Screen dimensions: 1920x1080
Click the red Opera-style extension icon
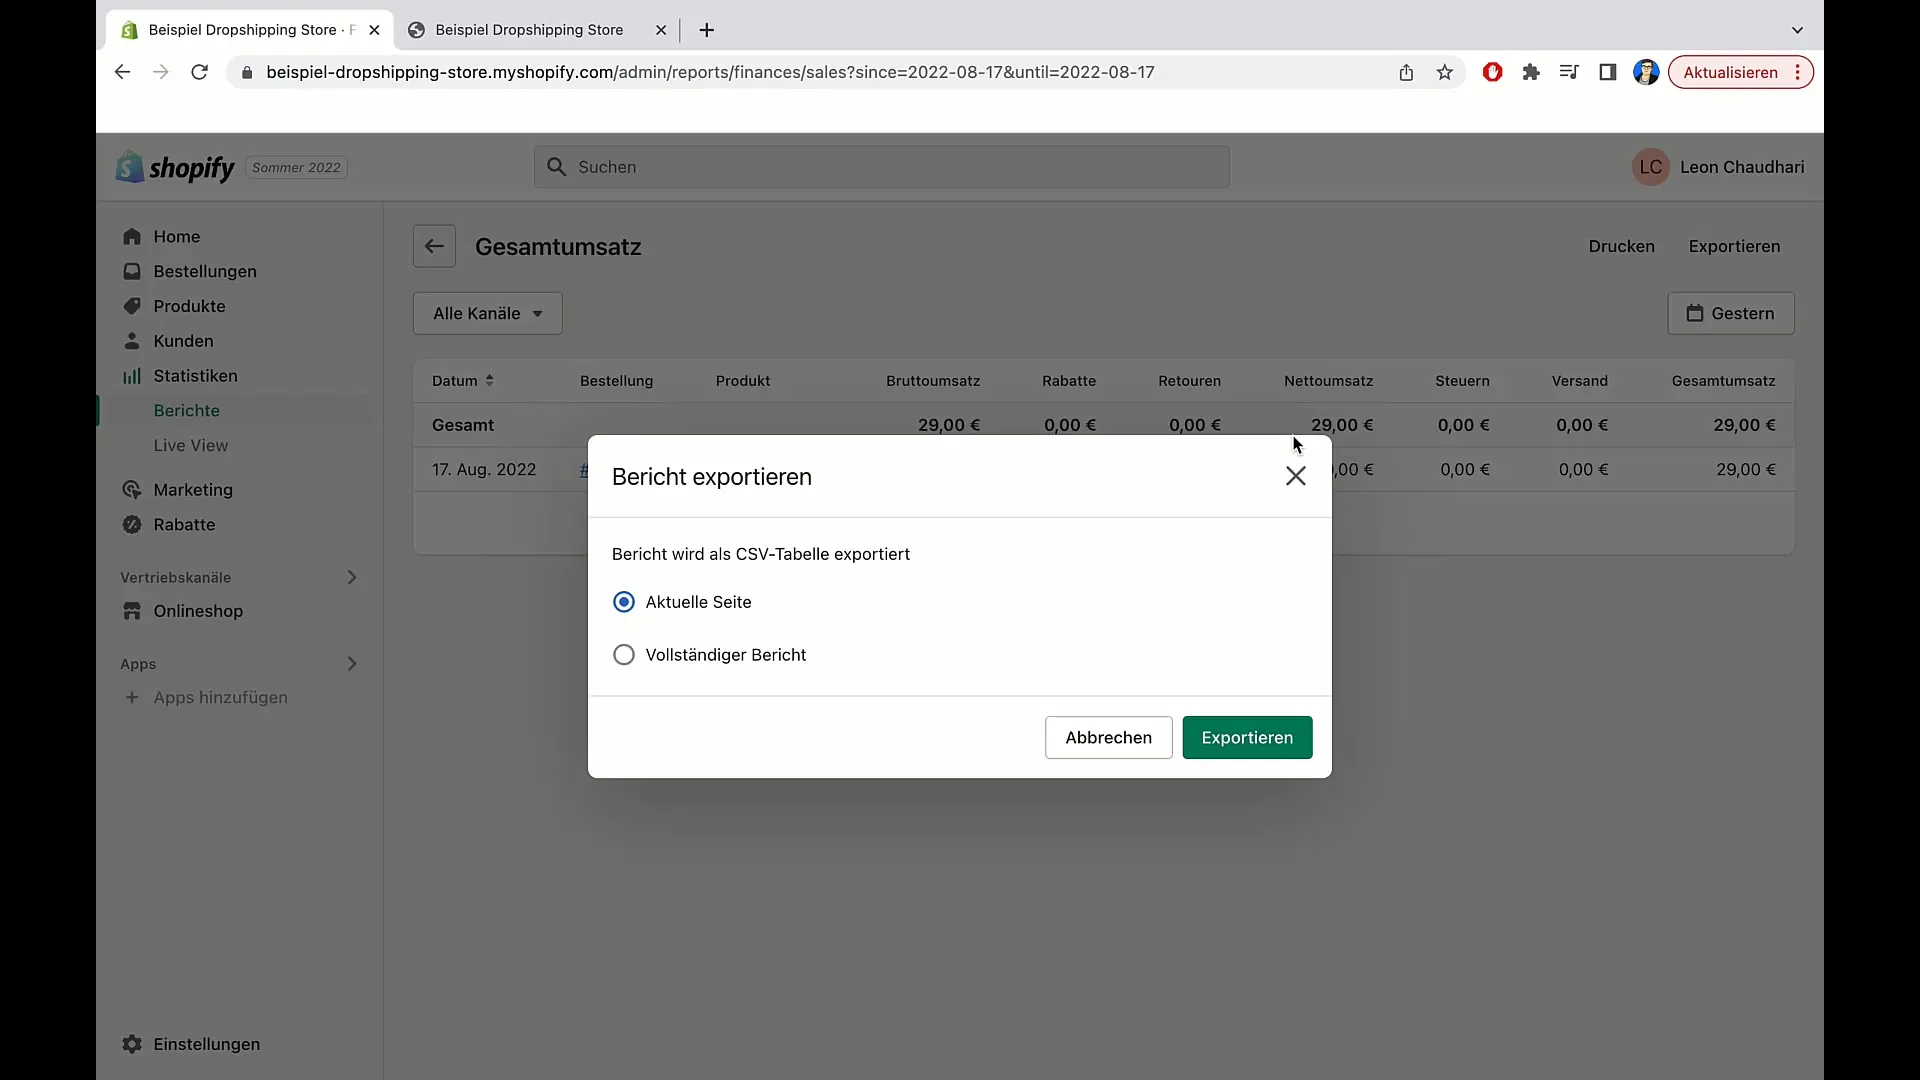1492,72
